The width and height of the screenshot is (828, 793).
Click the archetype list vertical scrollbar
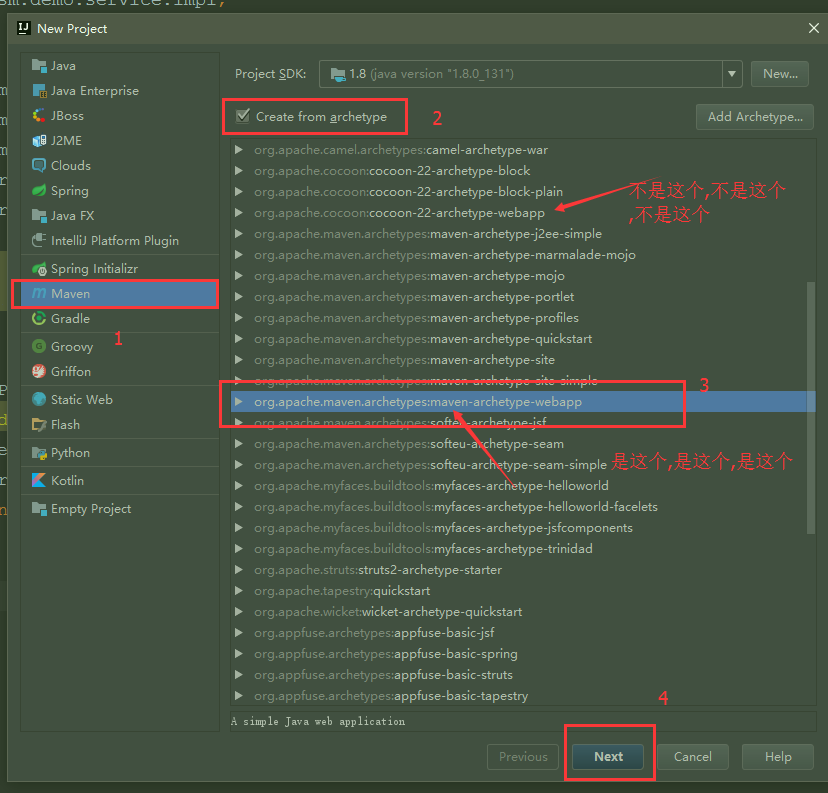[811, 408]
